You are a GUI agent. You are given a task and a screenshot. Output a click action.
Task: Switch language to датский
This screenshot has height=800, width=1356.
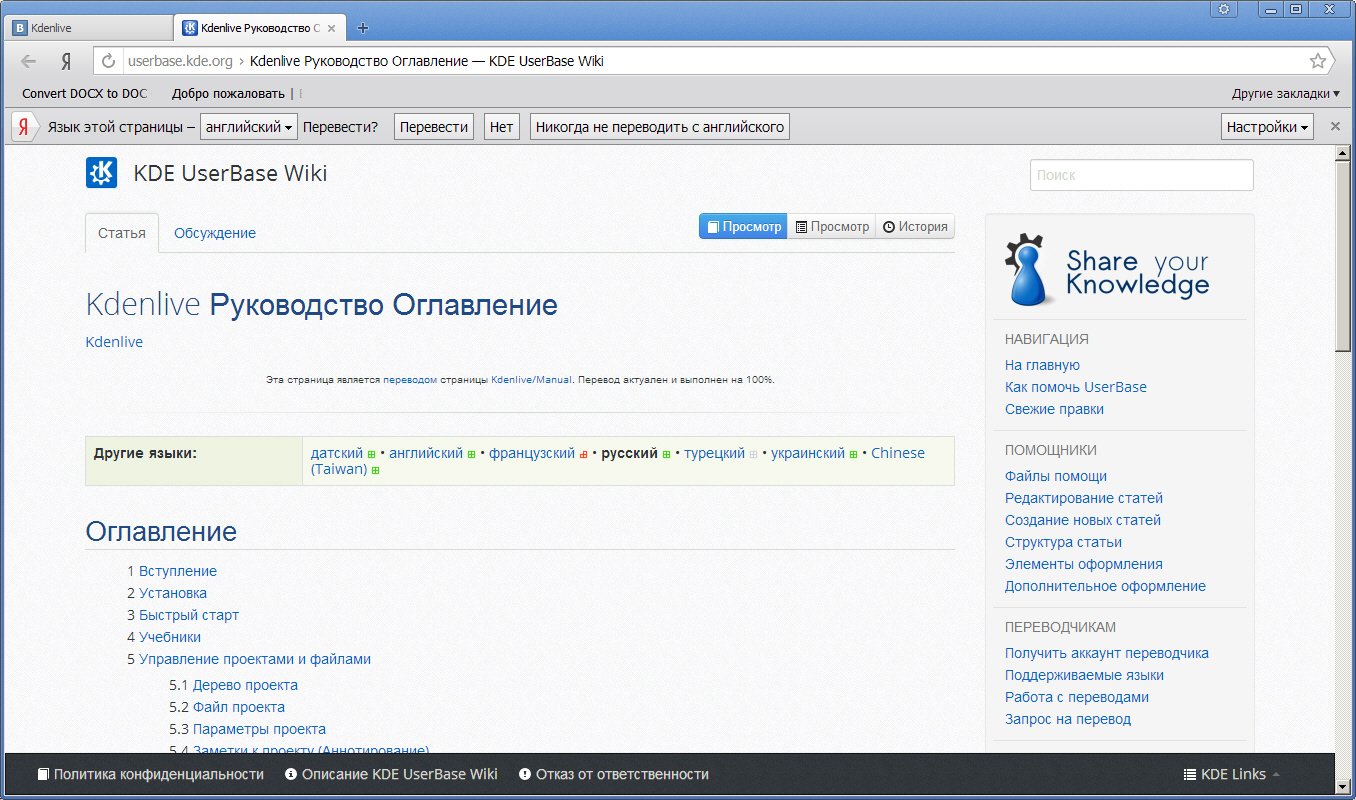(337, 453)
